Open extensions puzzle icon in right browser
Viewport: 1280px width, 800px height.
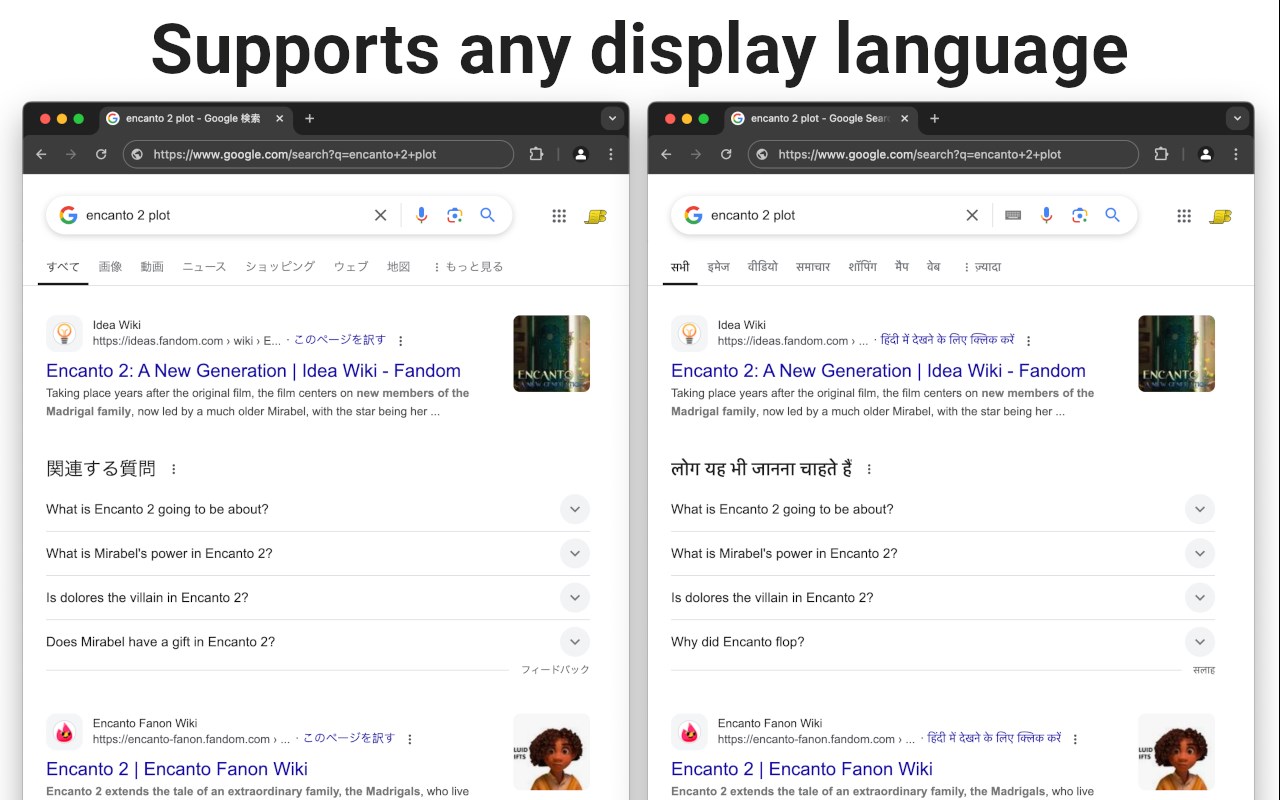[1161, 154]
